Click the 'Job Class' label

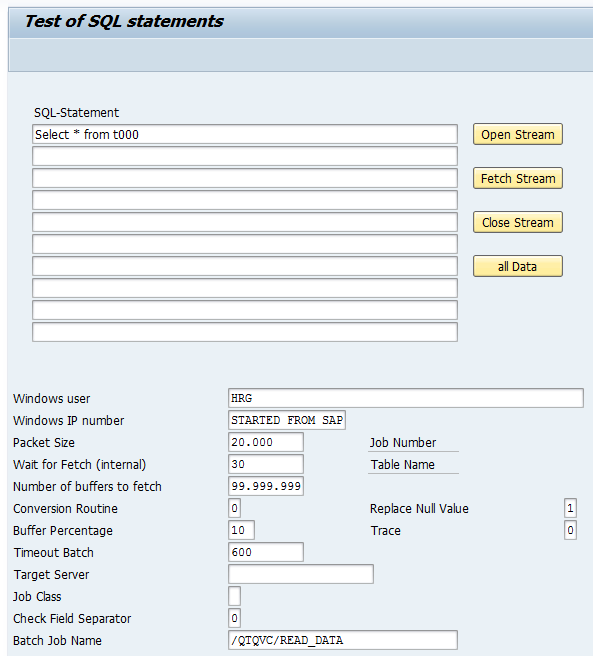pos(37,597)
